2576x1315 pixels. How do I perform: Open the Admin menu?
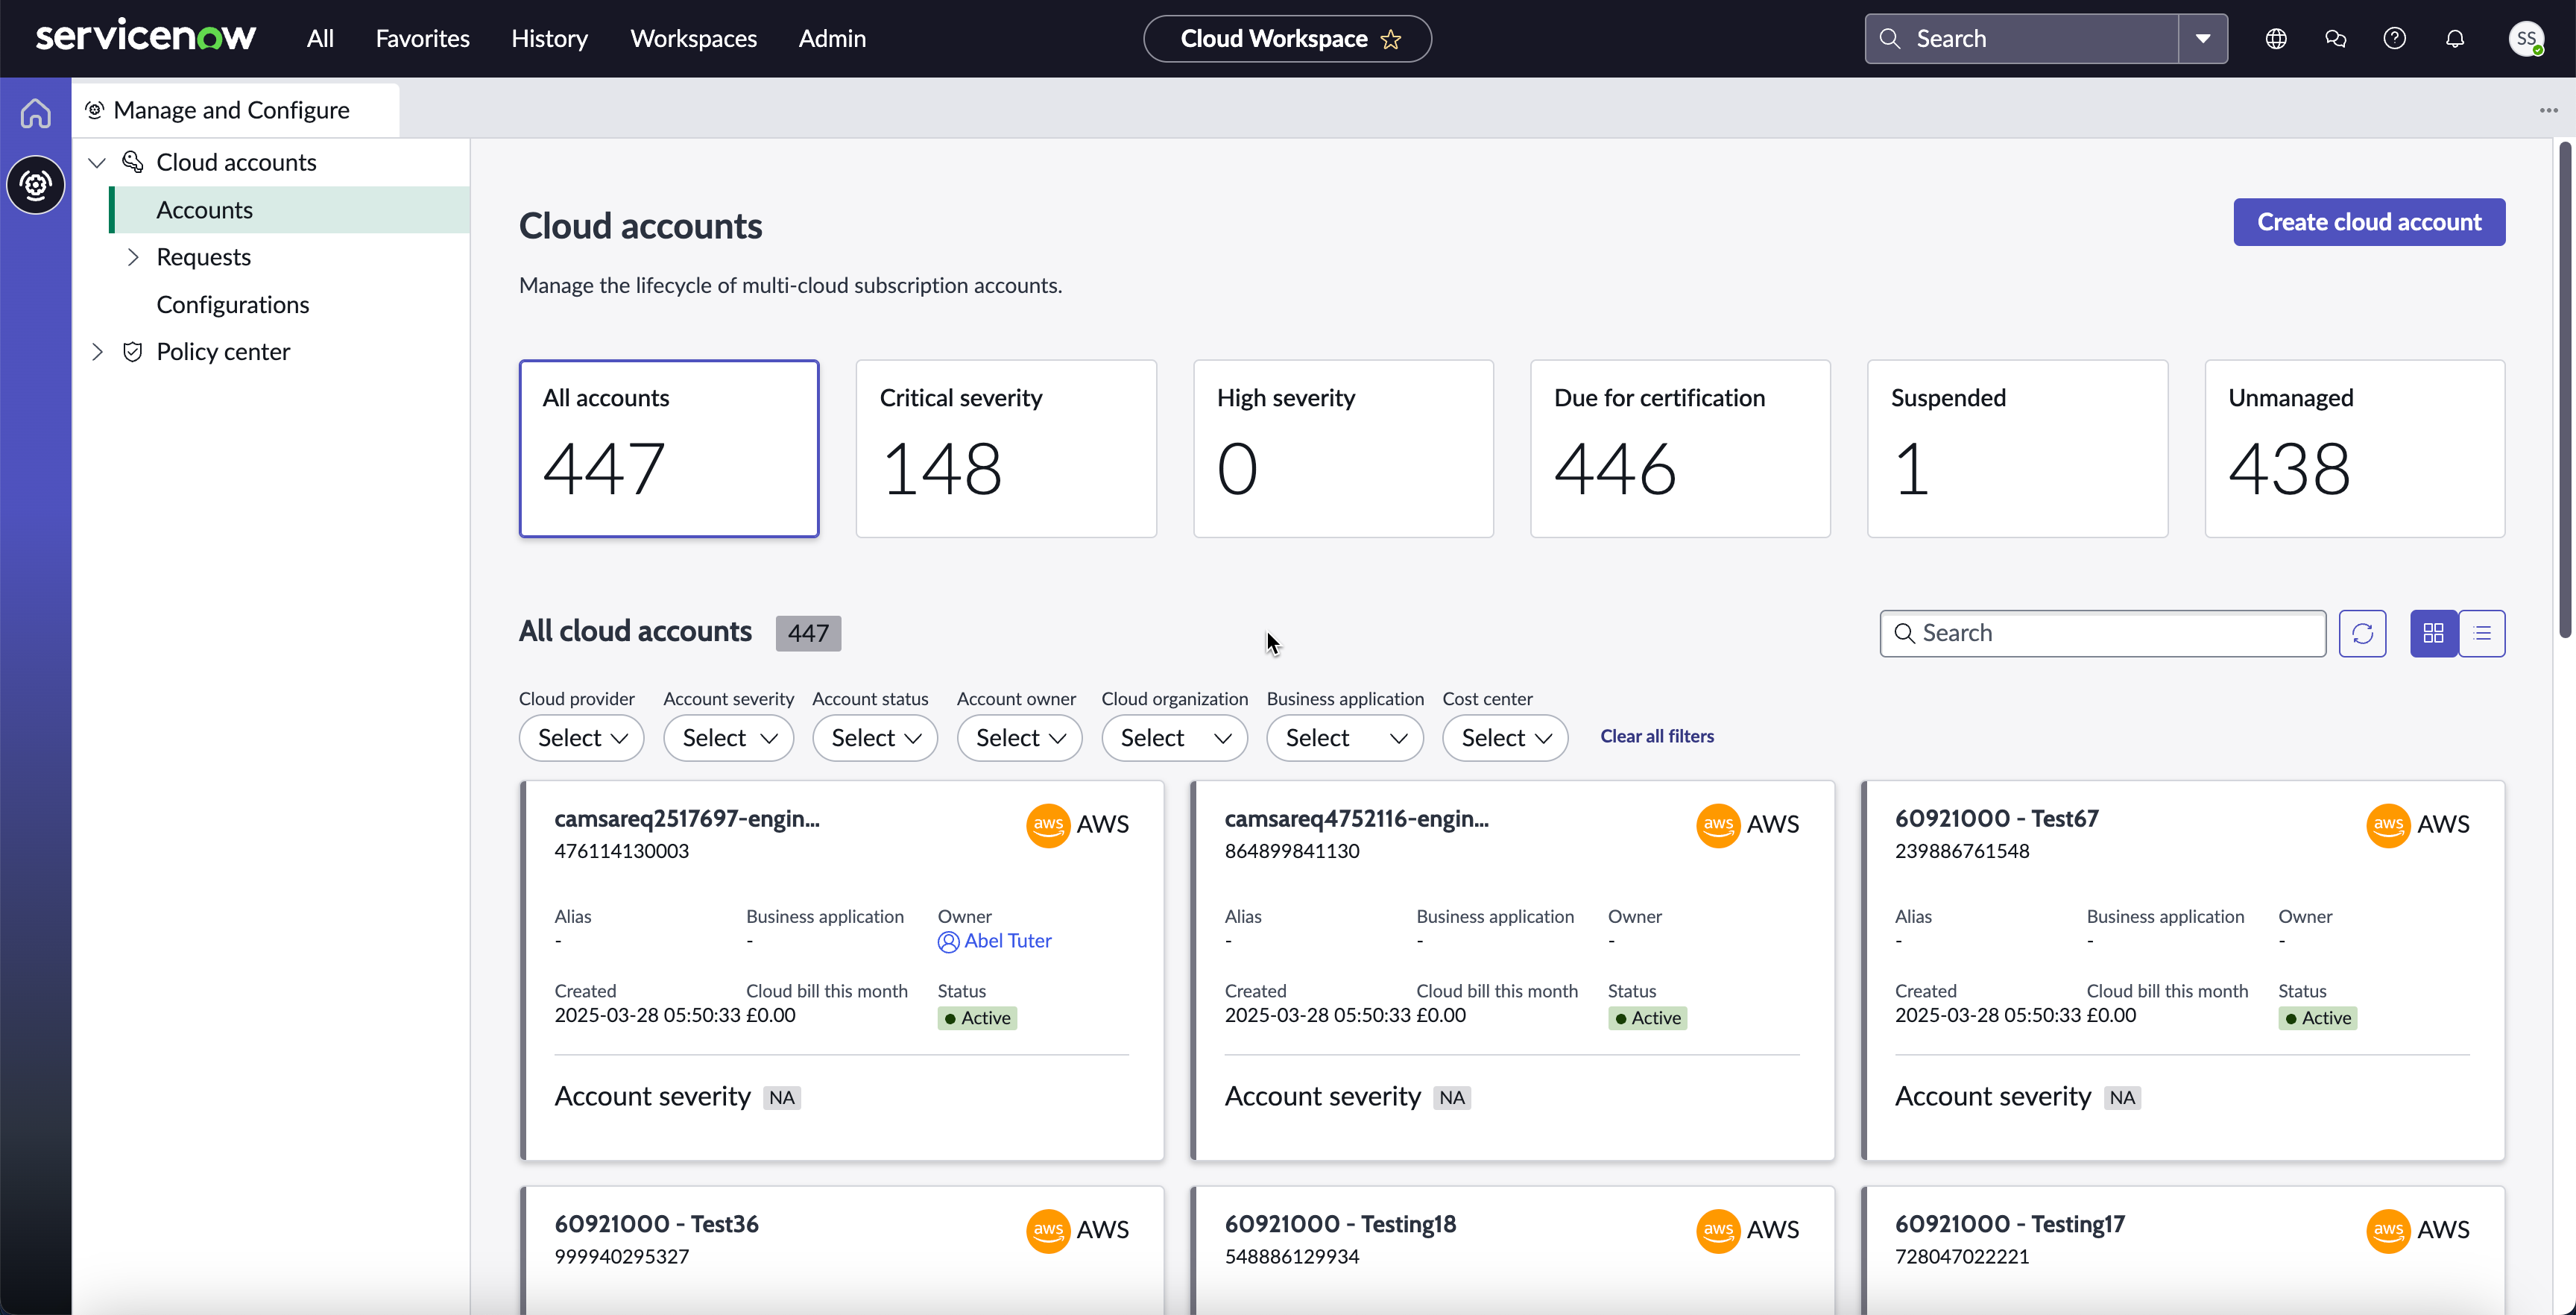coord(832,38)
